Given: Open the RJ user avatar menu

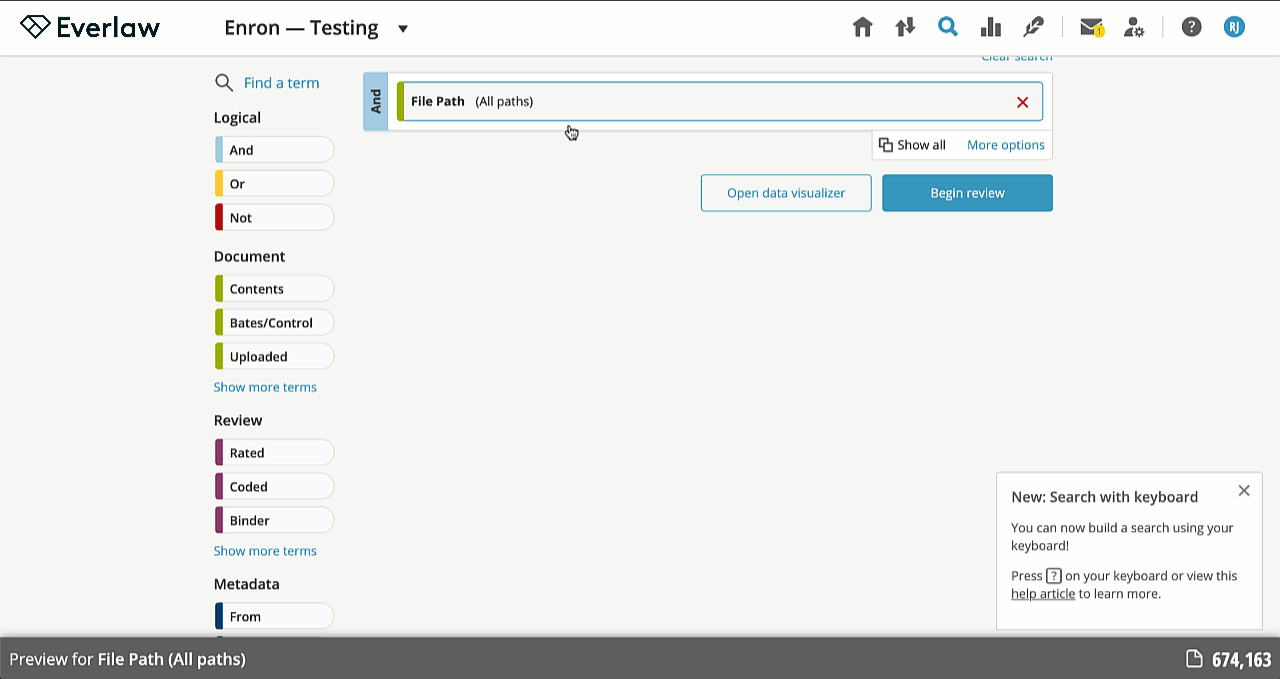Looking at the screenshot, I should [1234, 27].
